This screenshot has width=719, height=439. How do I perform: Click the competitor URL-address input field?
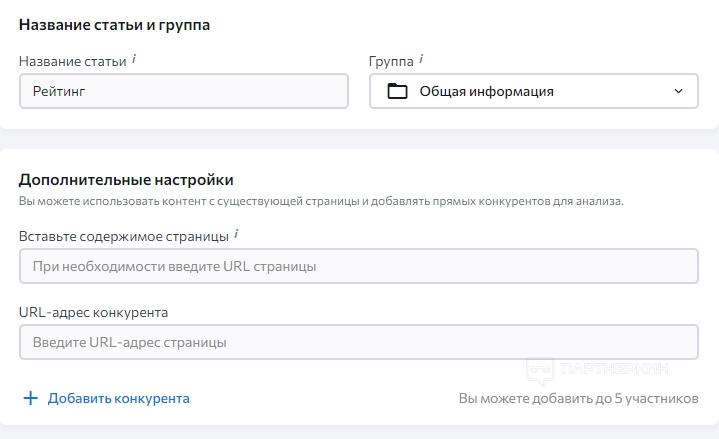[x=358, y=342]
